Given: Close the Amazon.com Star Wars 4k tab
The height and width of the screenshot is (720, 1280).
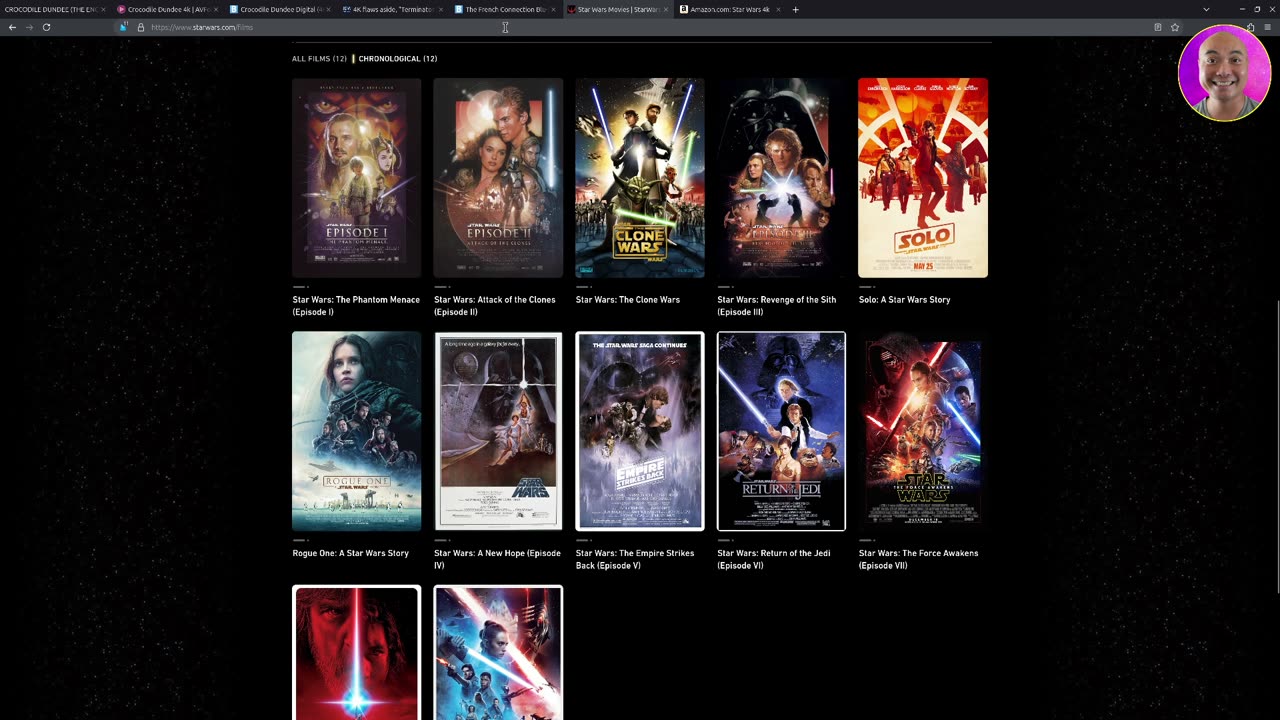Looking at the screenshot, I should click(x=778, y=9).
